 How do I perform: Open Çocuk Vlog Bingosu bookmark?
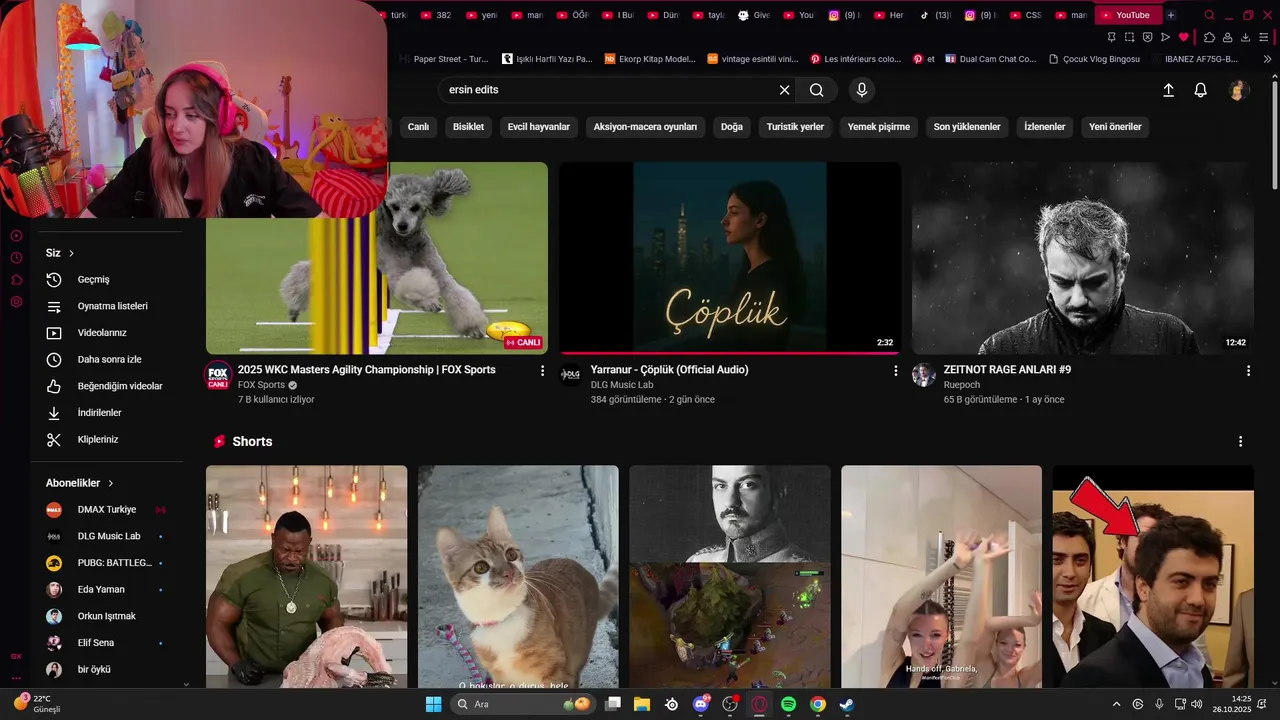click(x=1094, y=59)
